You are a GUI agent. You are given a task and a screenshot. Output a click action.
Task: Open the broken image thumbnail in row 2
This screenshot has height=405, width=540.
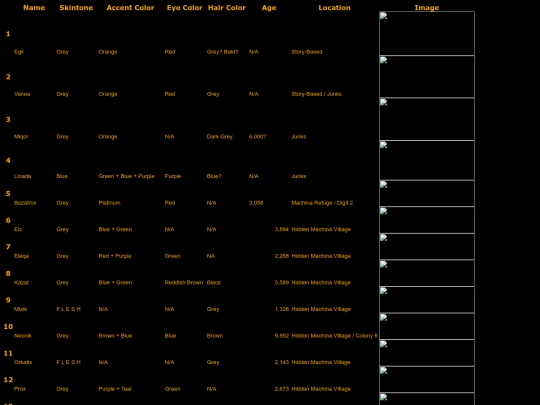tap(427, 77)
